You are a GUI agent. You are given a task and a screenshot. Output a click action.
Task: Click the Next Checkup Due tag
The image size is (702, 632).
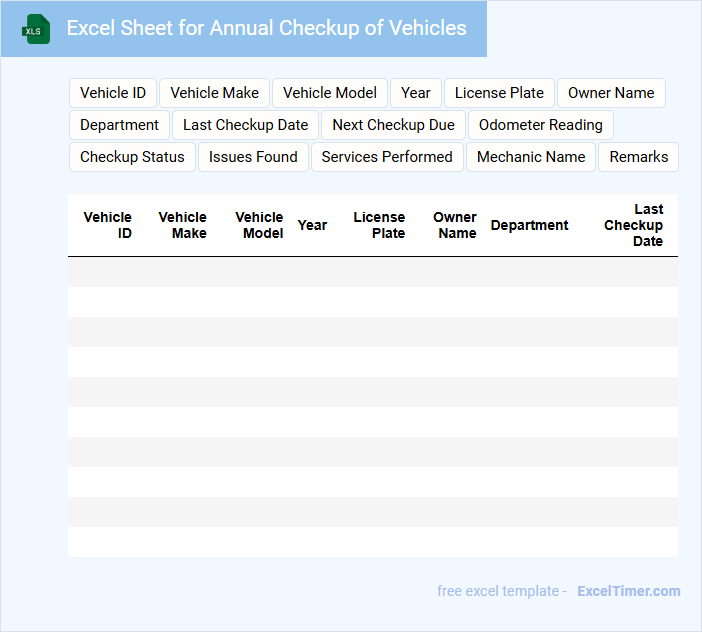coord(393,125)
